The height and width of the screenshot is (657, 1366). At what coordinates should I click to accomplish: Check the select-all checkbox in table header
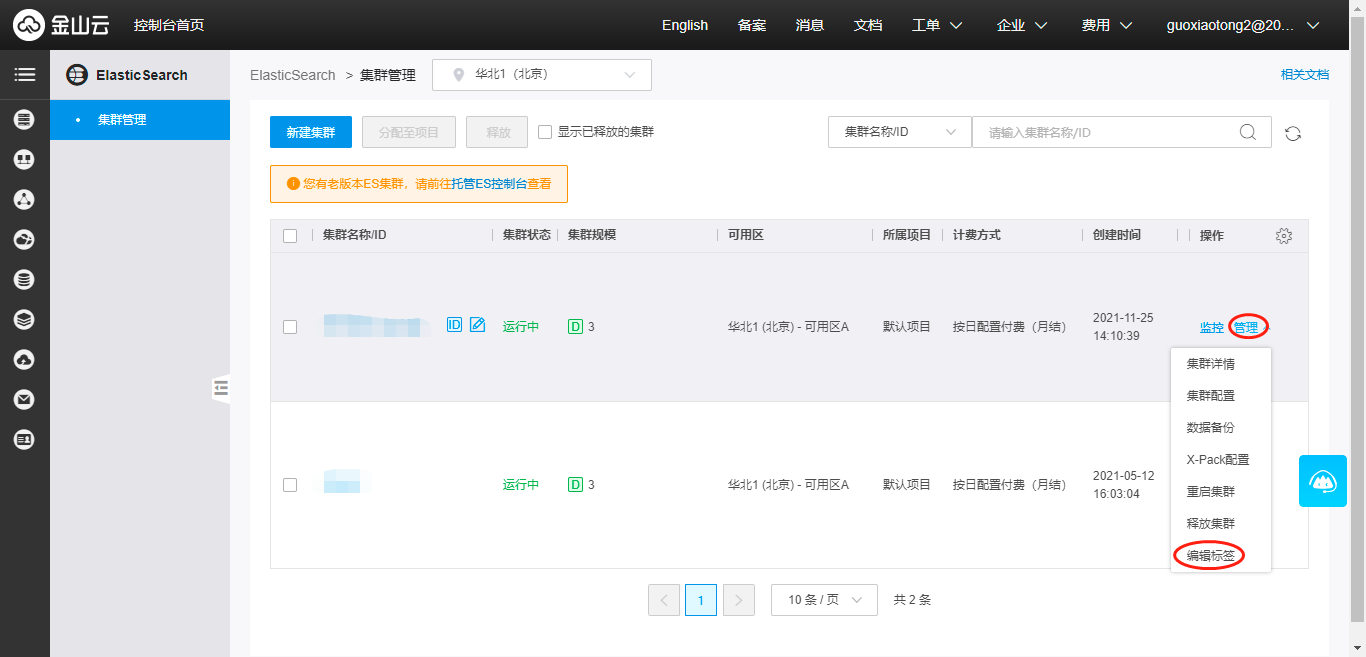point(290,236)
